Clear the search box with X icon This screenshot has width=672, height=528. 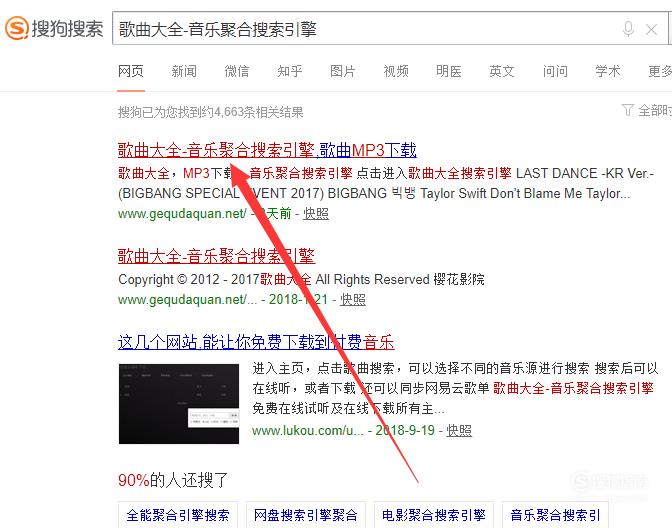(x=651, y=30)
